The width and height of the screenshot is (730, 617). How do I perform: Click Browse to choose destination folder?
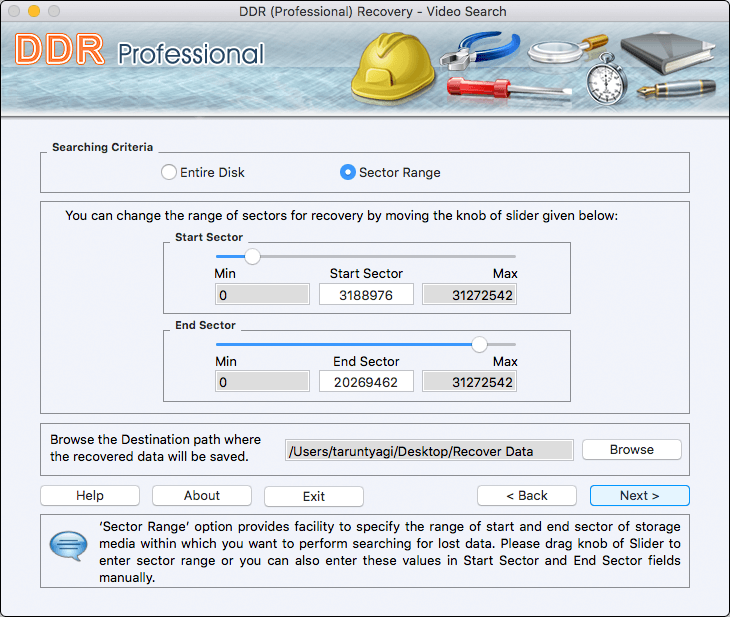coord(632,450)
